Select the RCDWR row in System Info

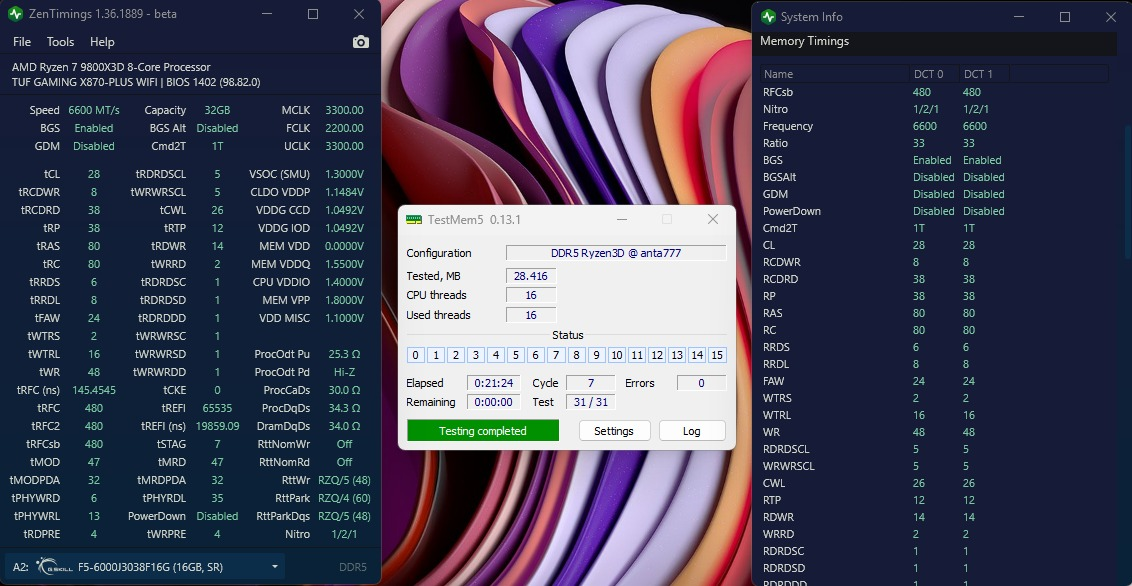(x=934, y=262)
